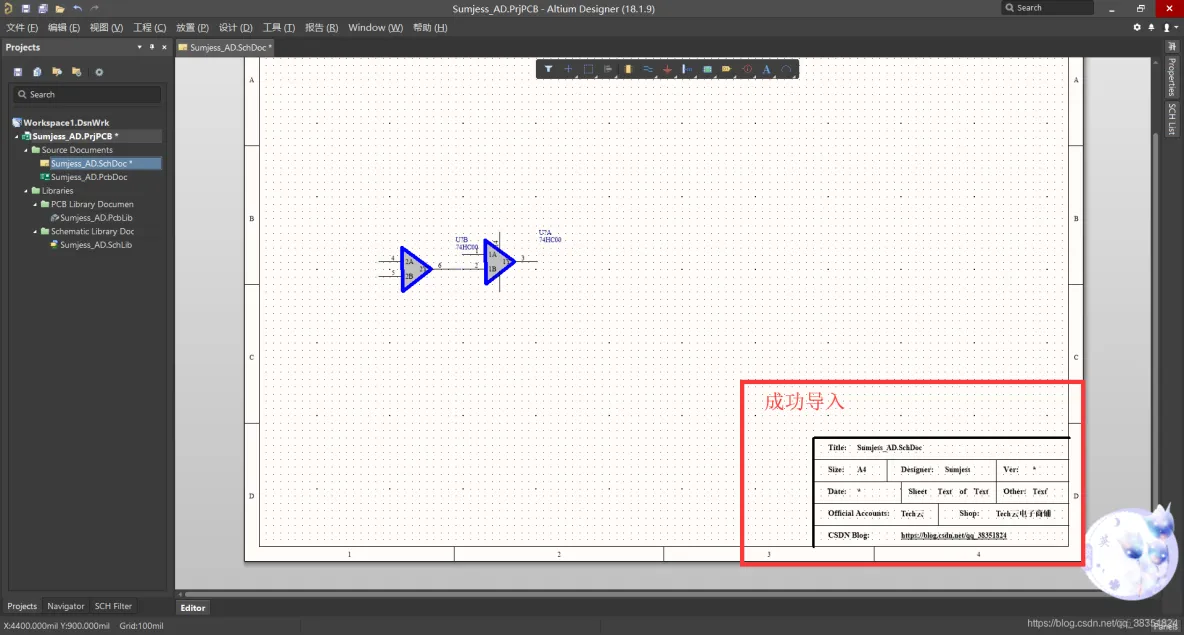Open the 工程 (C) menu
This screenshot has width=1184, height=635.
(x=150, y=27)
